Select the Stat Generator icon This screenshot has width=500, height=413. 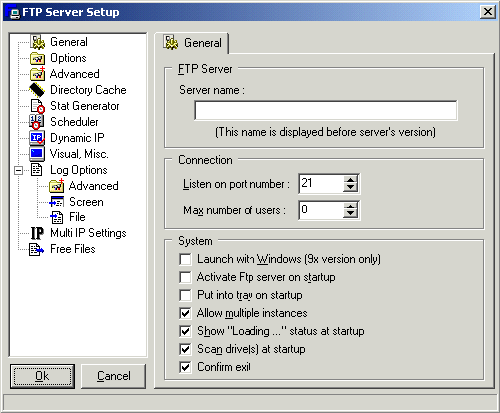coord(37,106)
